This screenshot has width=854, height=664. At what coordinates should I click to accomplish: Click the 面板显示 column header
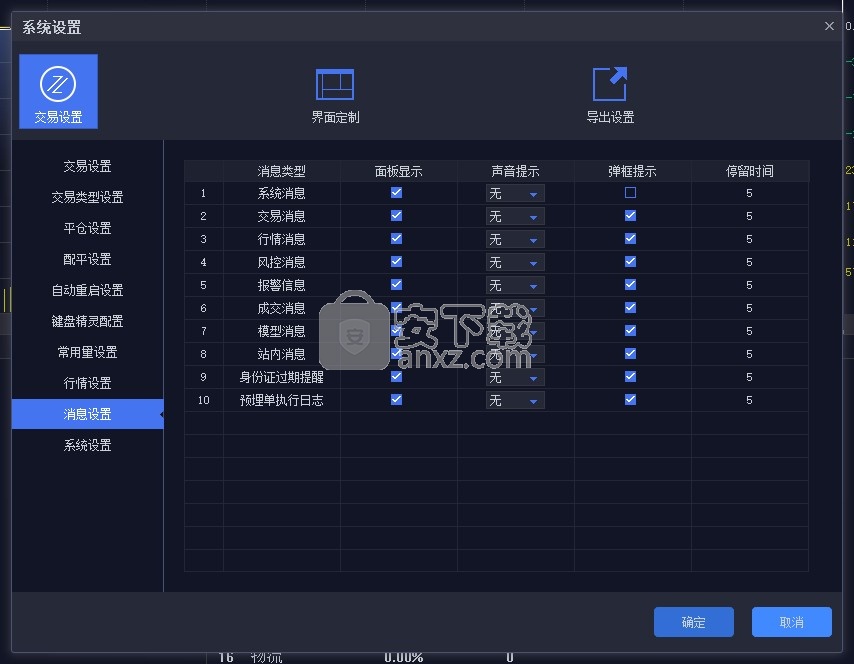[399, 171]
